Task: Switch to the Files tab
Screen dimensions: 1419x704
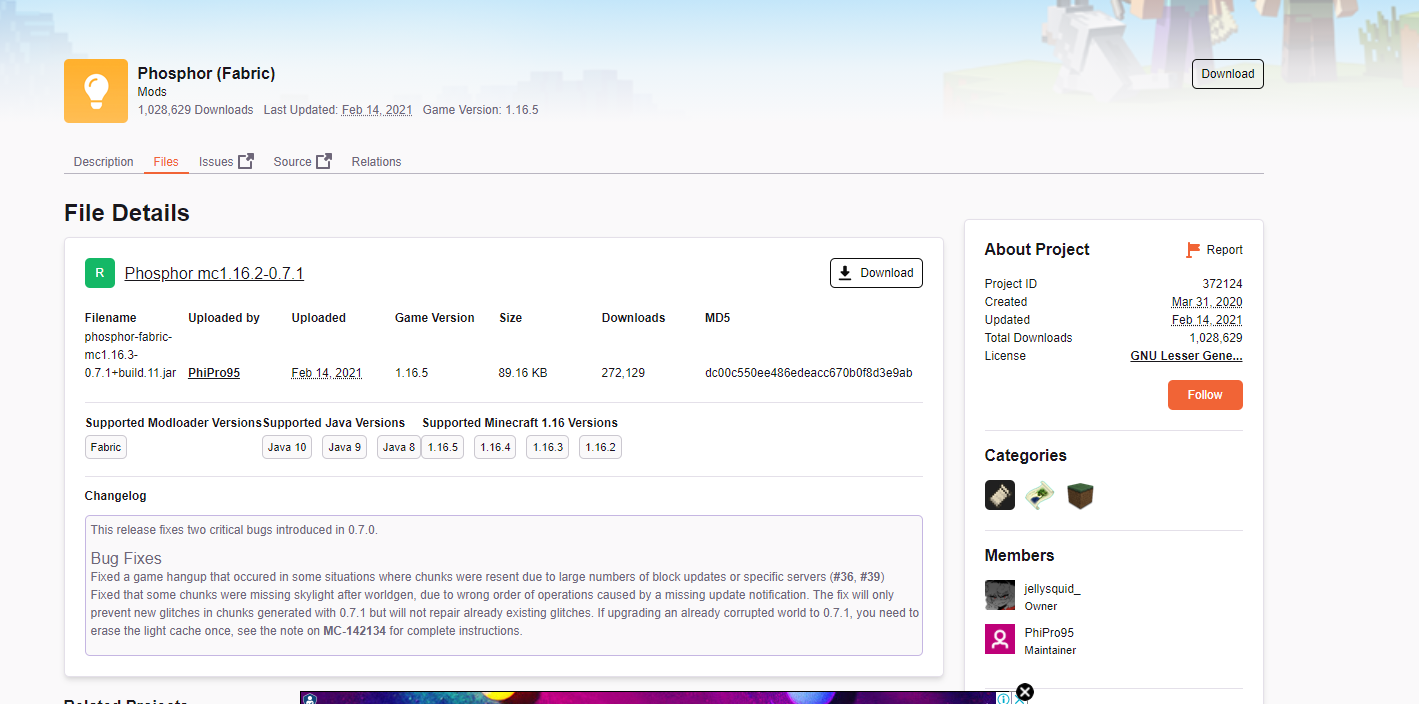Action: point(166,162)
